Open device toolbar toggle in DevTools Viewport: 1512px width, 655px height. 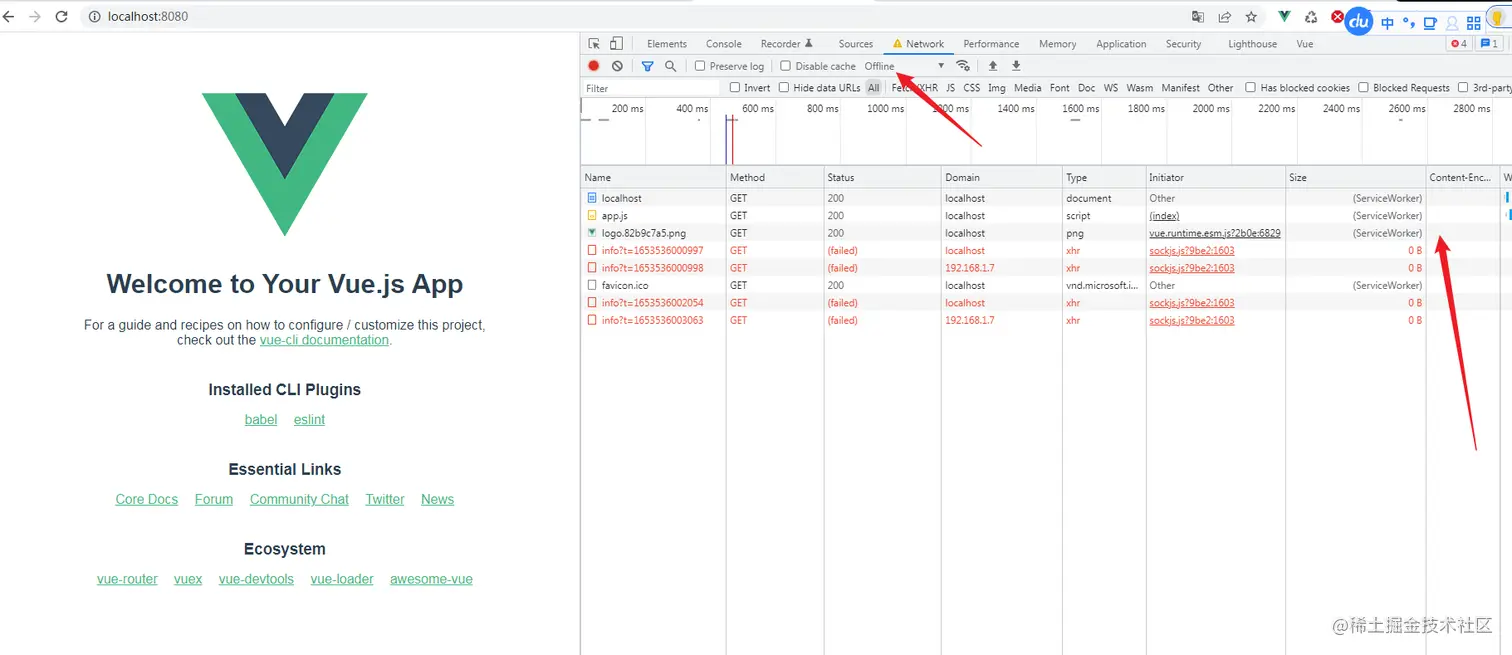[617, 43]
